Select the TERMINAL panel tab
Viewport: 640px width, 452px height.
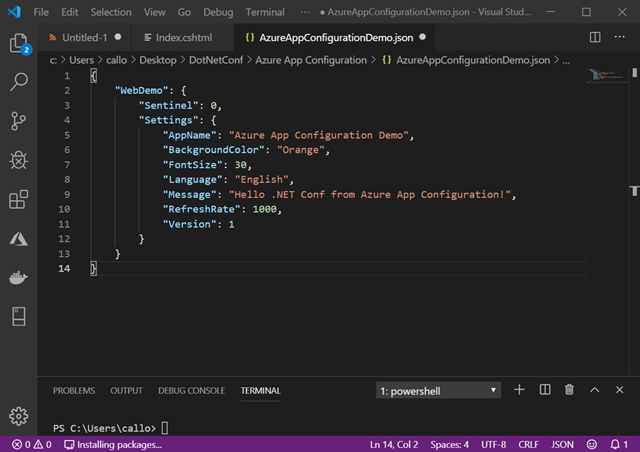click(x=260, y=391)
